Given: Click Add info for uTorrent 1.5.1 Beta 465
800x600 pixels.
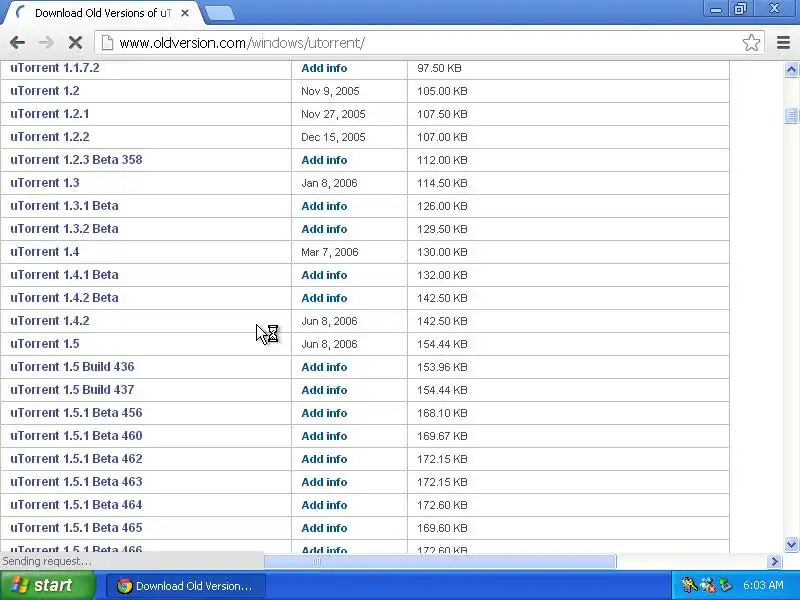Looking at the screenshot, I should [324, 527].
